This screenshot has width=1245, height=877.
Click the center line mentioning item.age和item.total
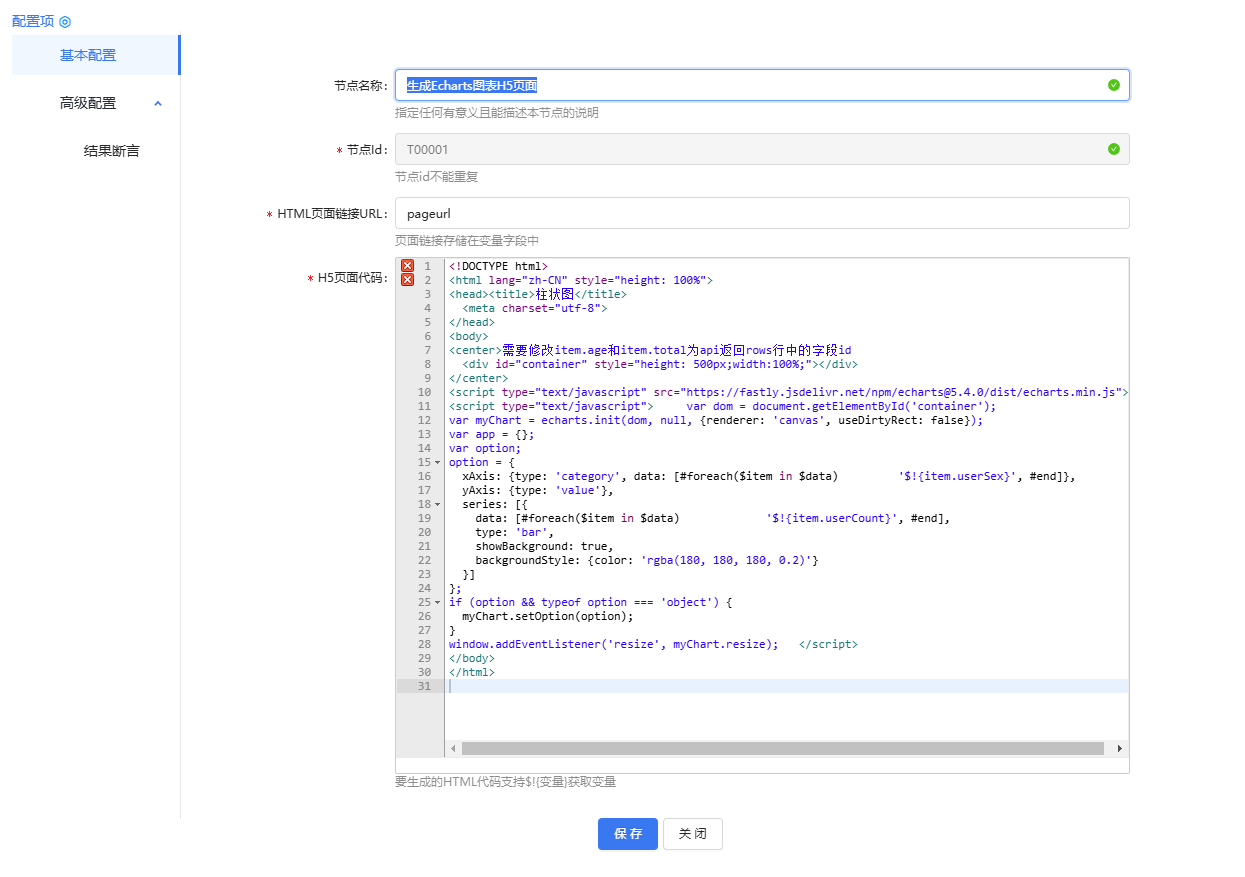coord(650,350)
